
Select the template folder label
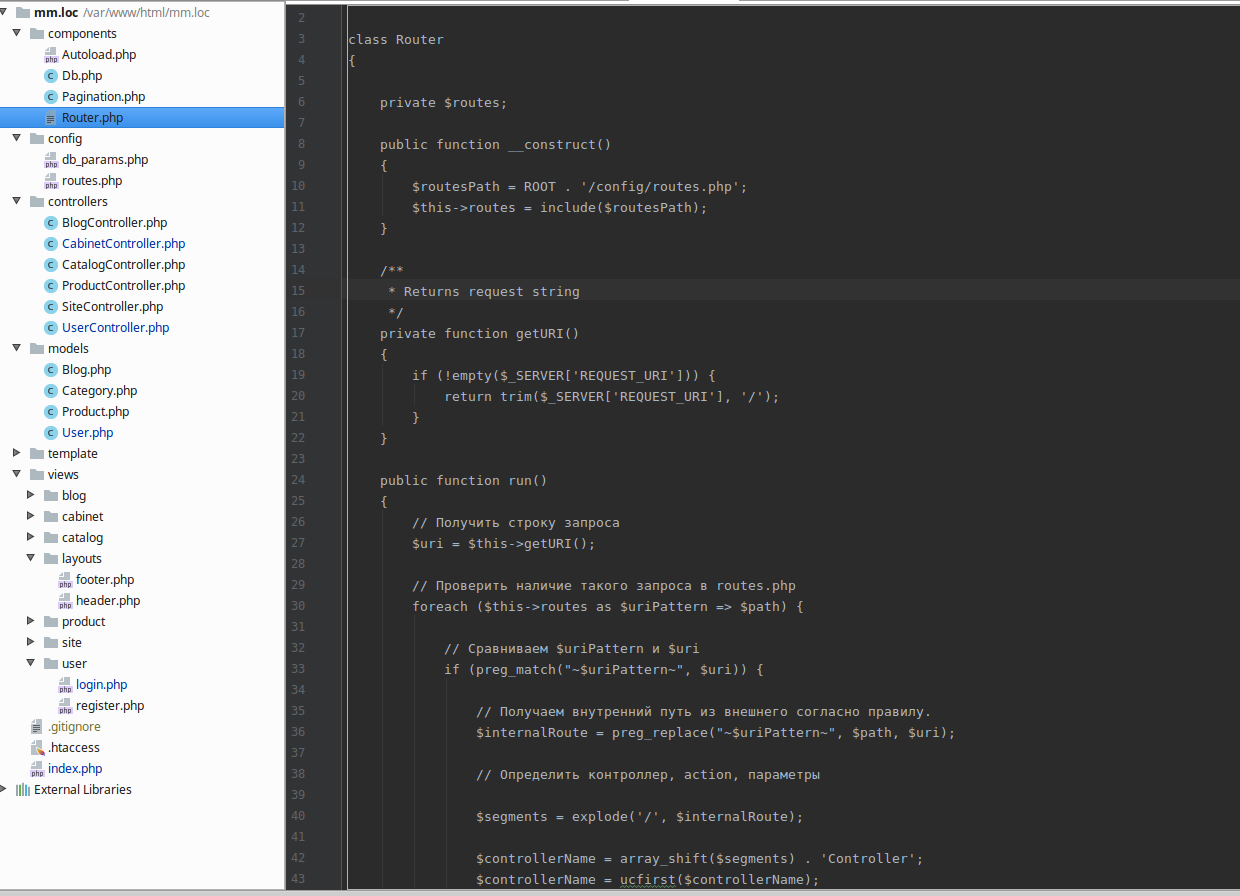click(73, 454)
